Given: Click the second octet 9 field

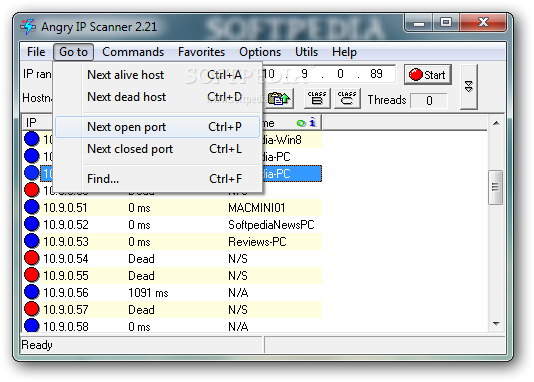Looking at the screenshot, I should pyautogui.click(x=304, y=74).
